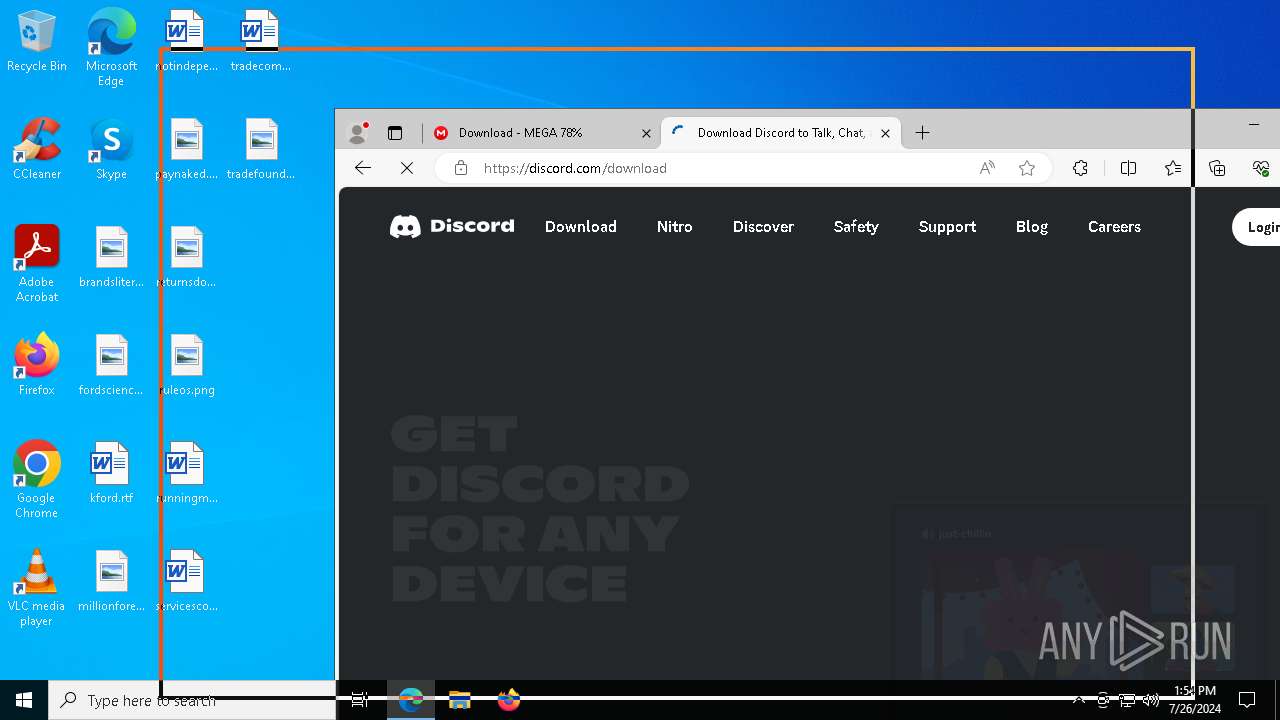Image resolution: width=1280 pixels, height=720 pixels.
Task: Open the Safety nav link
Action: (856, 227)
